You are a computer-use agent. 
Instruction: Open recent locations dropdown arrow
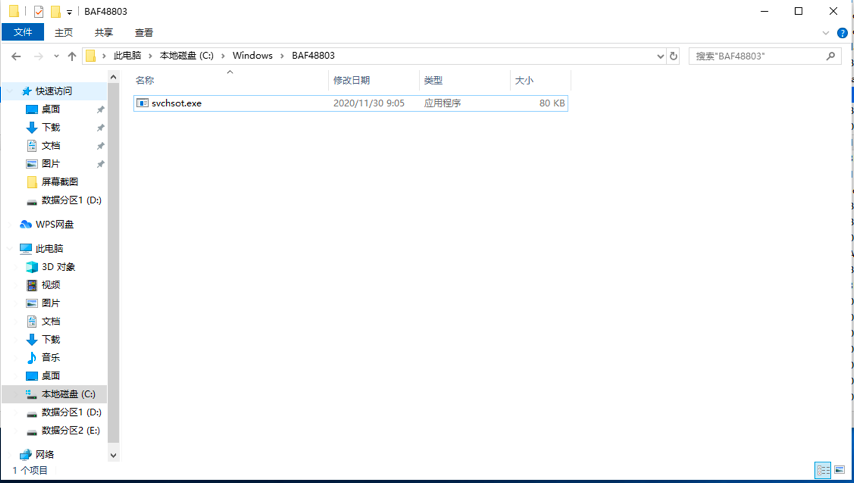click(56, 56)
